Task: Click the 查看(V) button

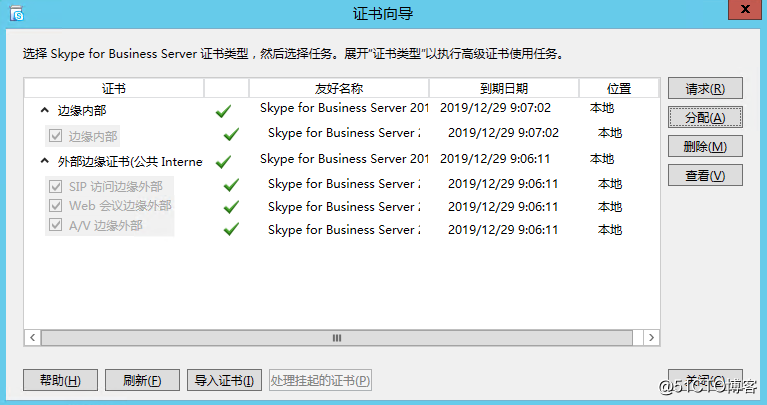Action: point(705,175)
